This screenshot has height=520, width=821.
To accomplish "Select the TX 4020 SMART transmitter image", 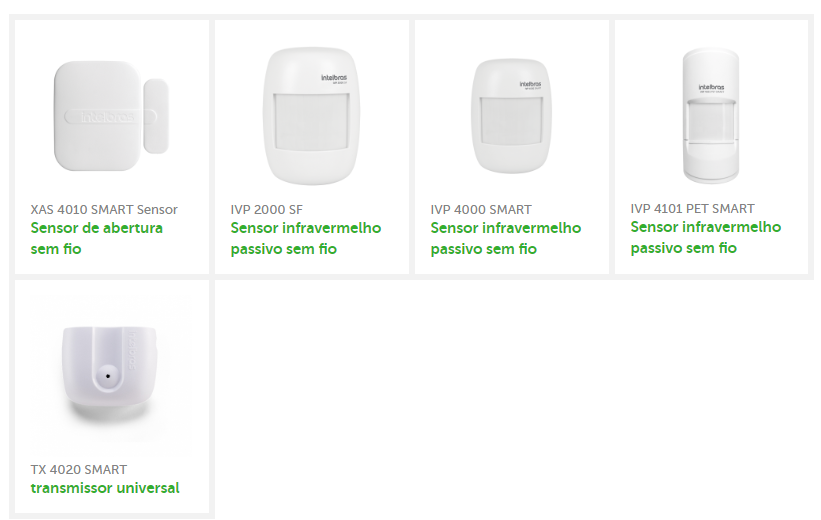I will click(111, 373).
